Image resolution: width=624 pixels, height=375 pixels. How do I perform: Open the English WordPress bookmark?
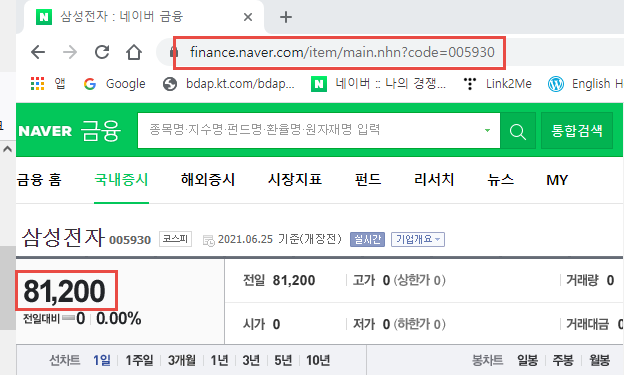(585, 84)
